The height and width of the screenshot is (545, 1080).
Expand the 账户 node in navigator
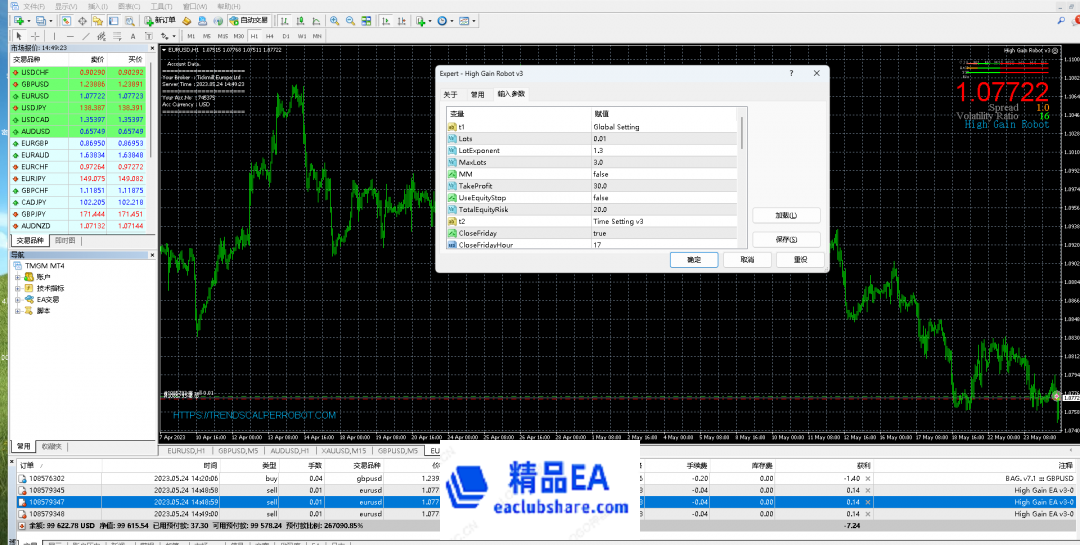tap(18, 276)
